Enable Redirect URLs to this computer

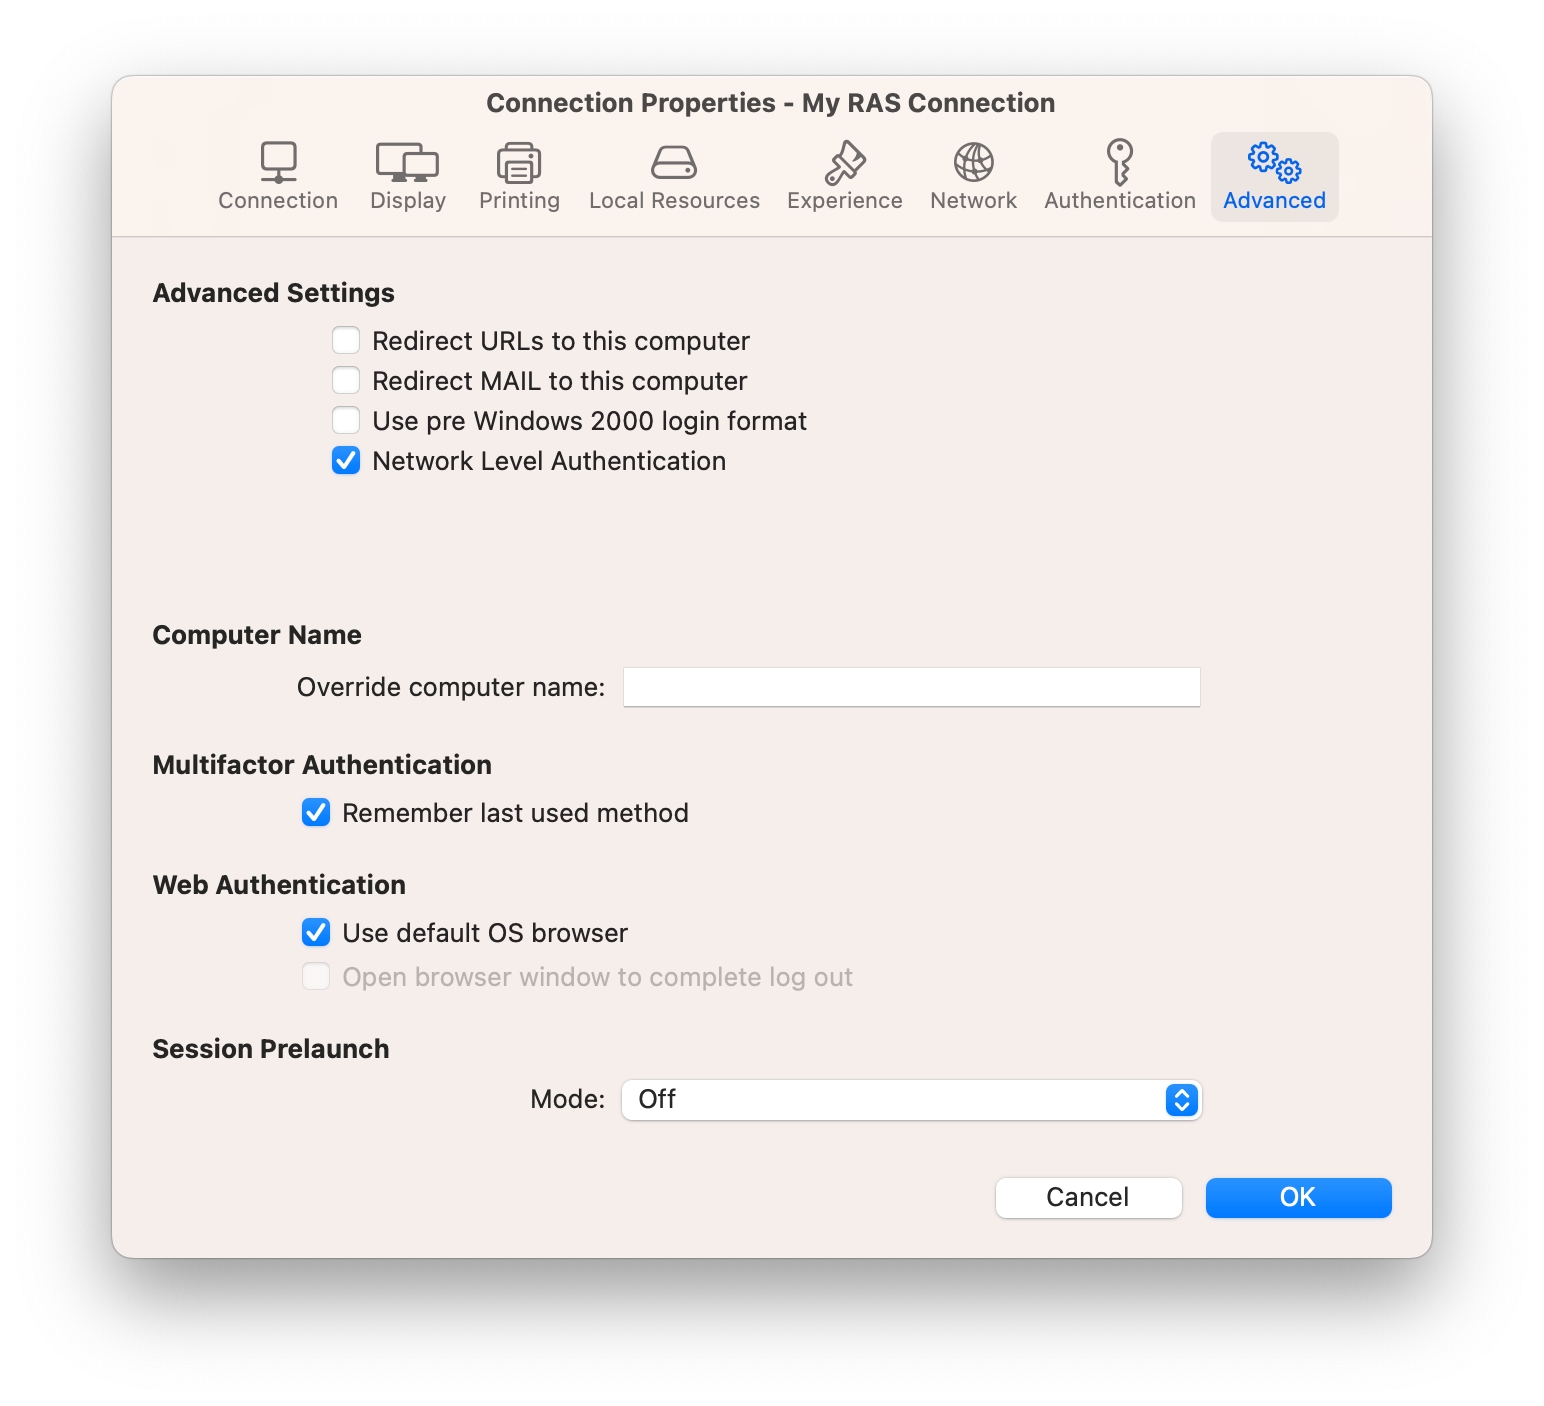346,341
